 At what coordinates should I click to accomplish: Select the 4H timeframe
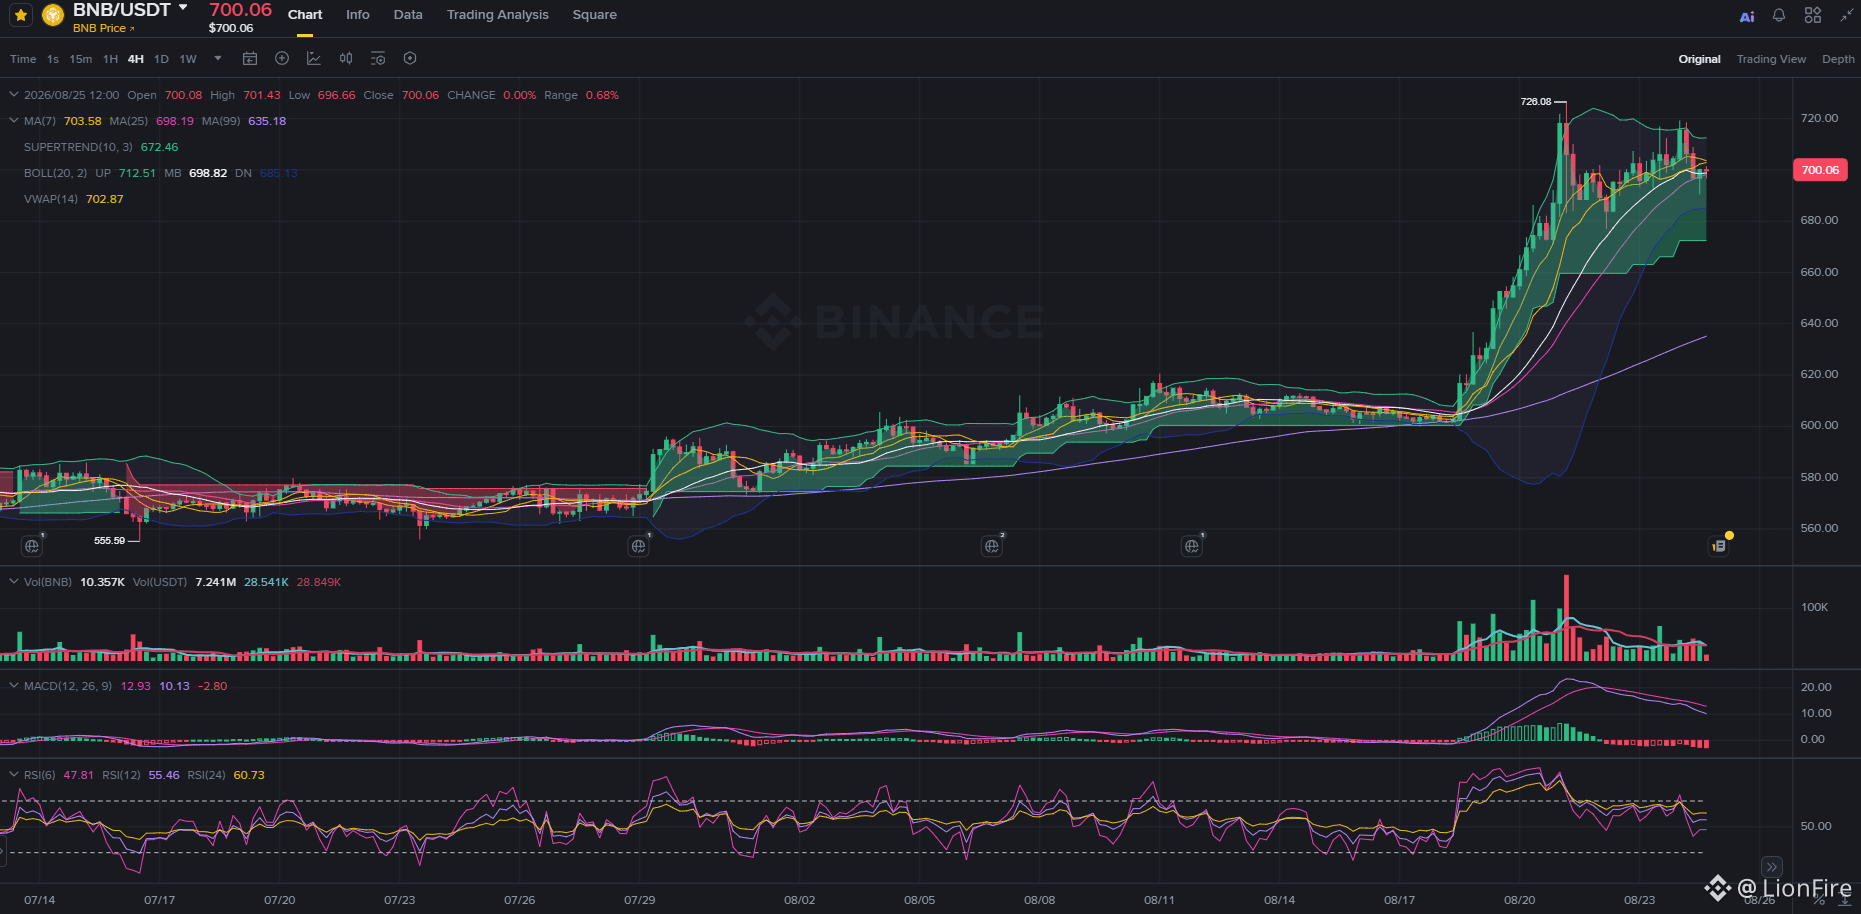click(x=136, y=59)
